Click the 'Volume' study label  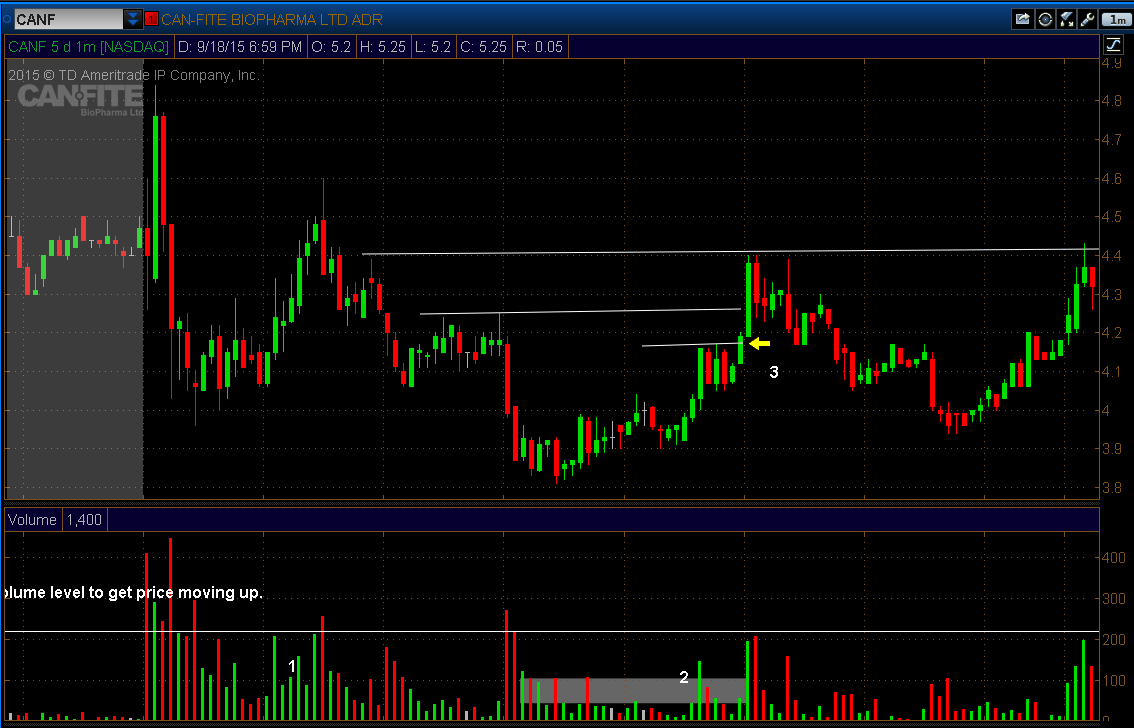[33, 520]
